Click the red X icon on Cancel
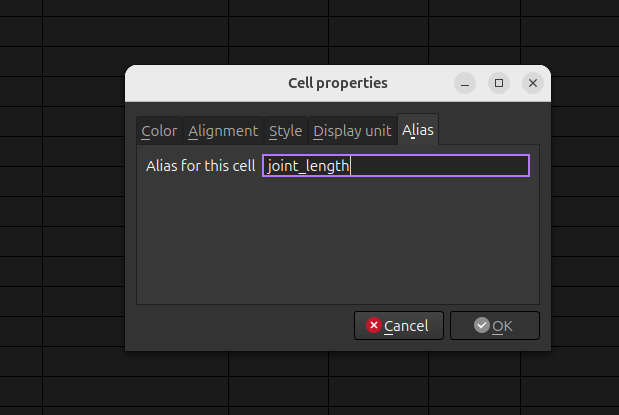 click(374, 325)
